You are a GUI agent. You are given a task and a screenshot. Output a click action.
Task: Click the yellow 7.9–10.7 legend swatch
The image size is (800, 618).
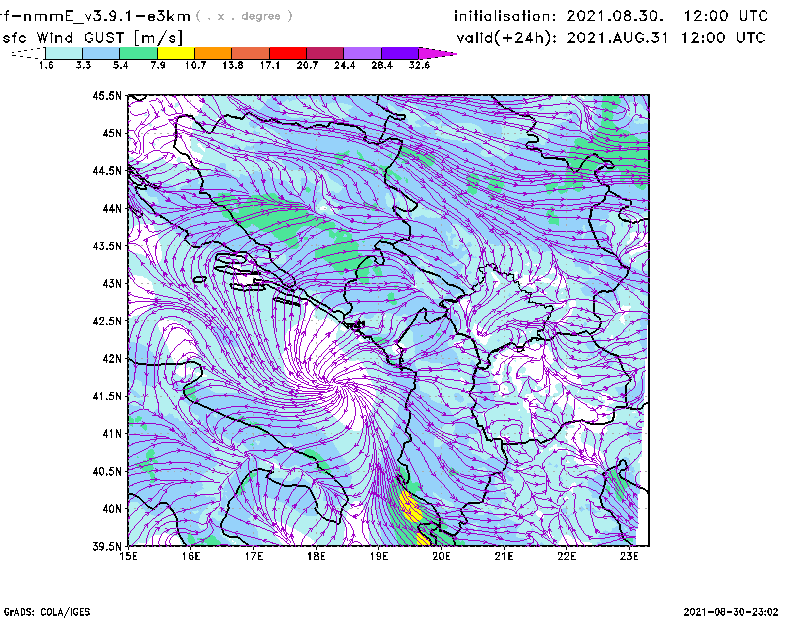pos(176,53)
